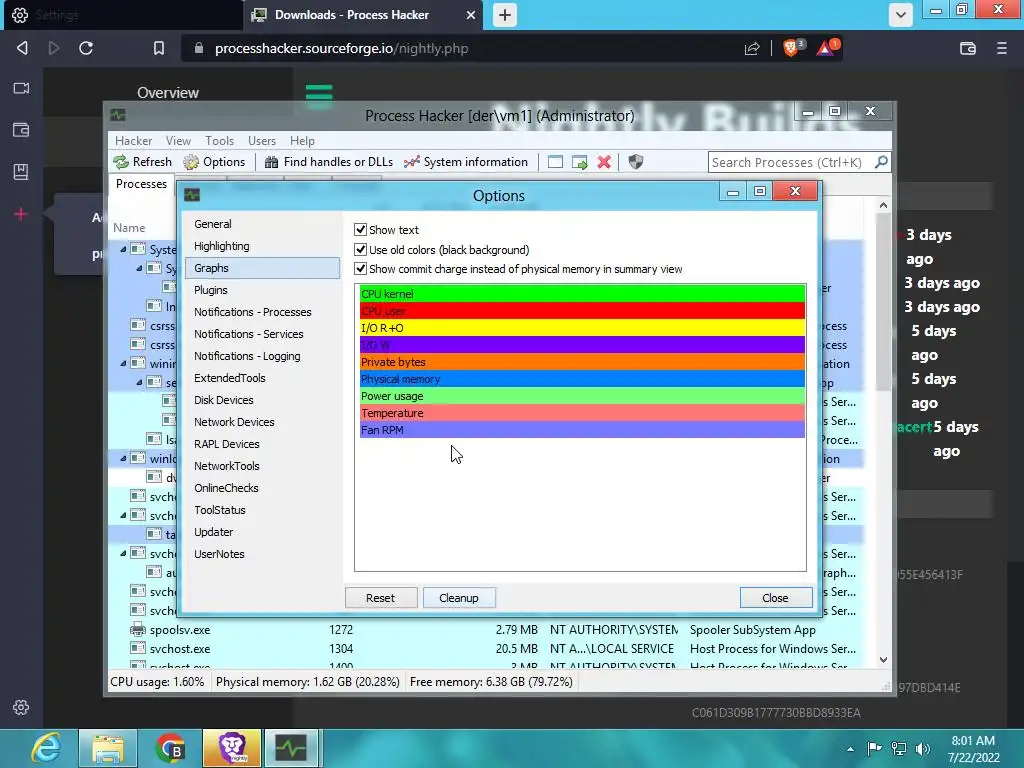Go back using the browser back arrow
Viewport: 1024px width, 768px height.
(22, 48)
